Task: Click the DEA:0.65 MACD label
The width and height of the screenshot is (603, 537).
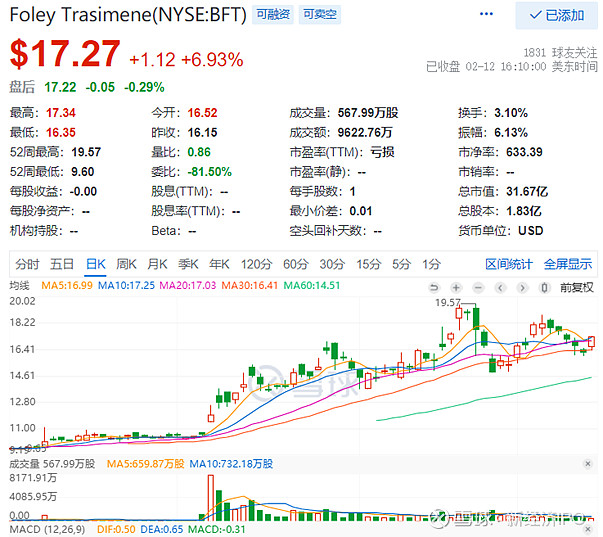Action: point(162,530)
